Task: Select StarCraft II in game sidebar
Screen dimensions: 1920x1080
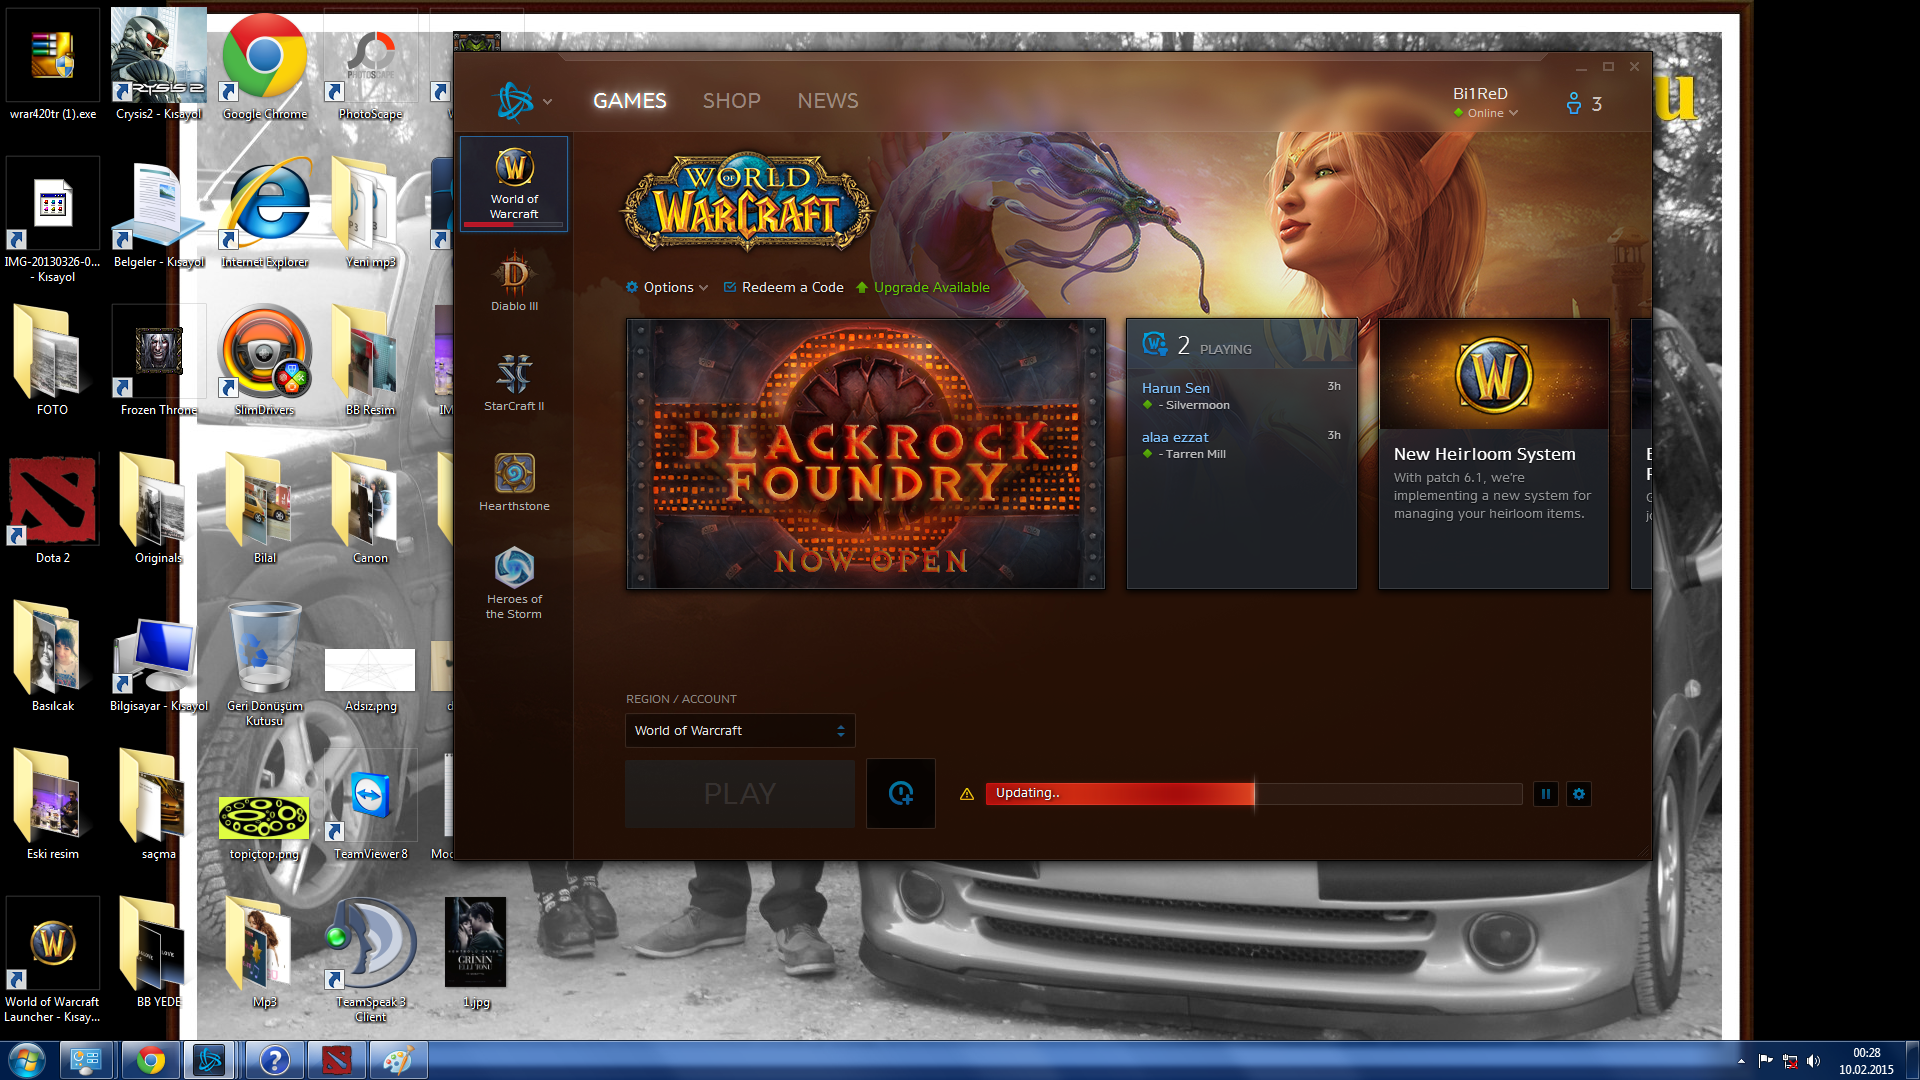Action: pos(514,383)
